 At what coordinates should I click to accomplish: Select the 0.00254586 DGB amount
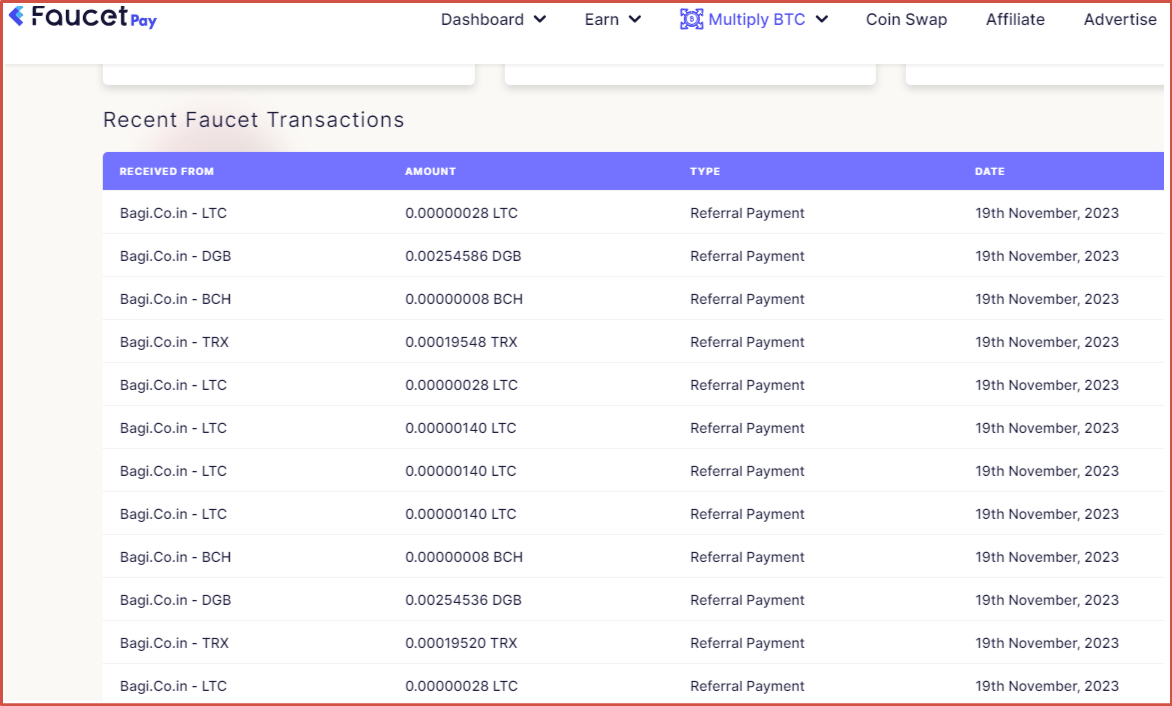[x=463, y=256]
